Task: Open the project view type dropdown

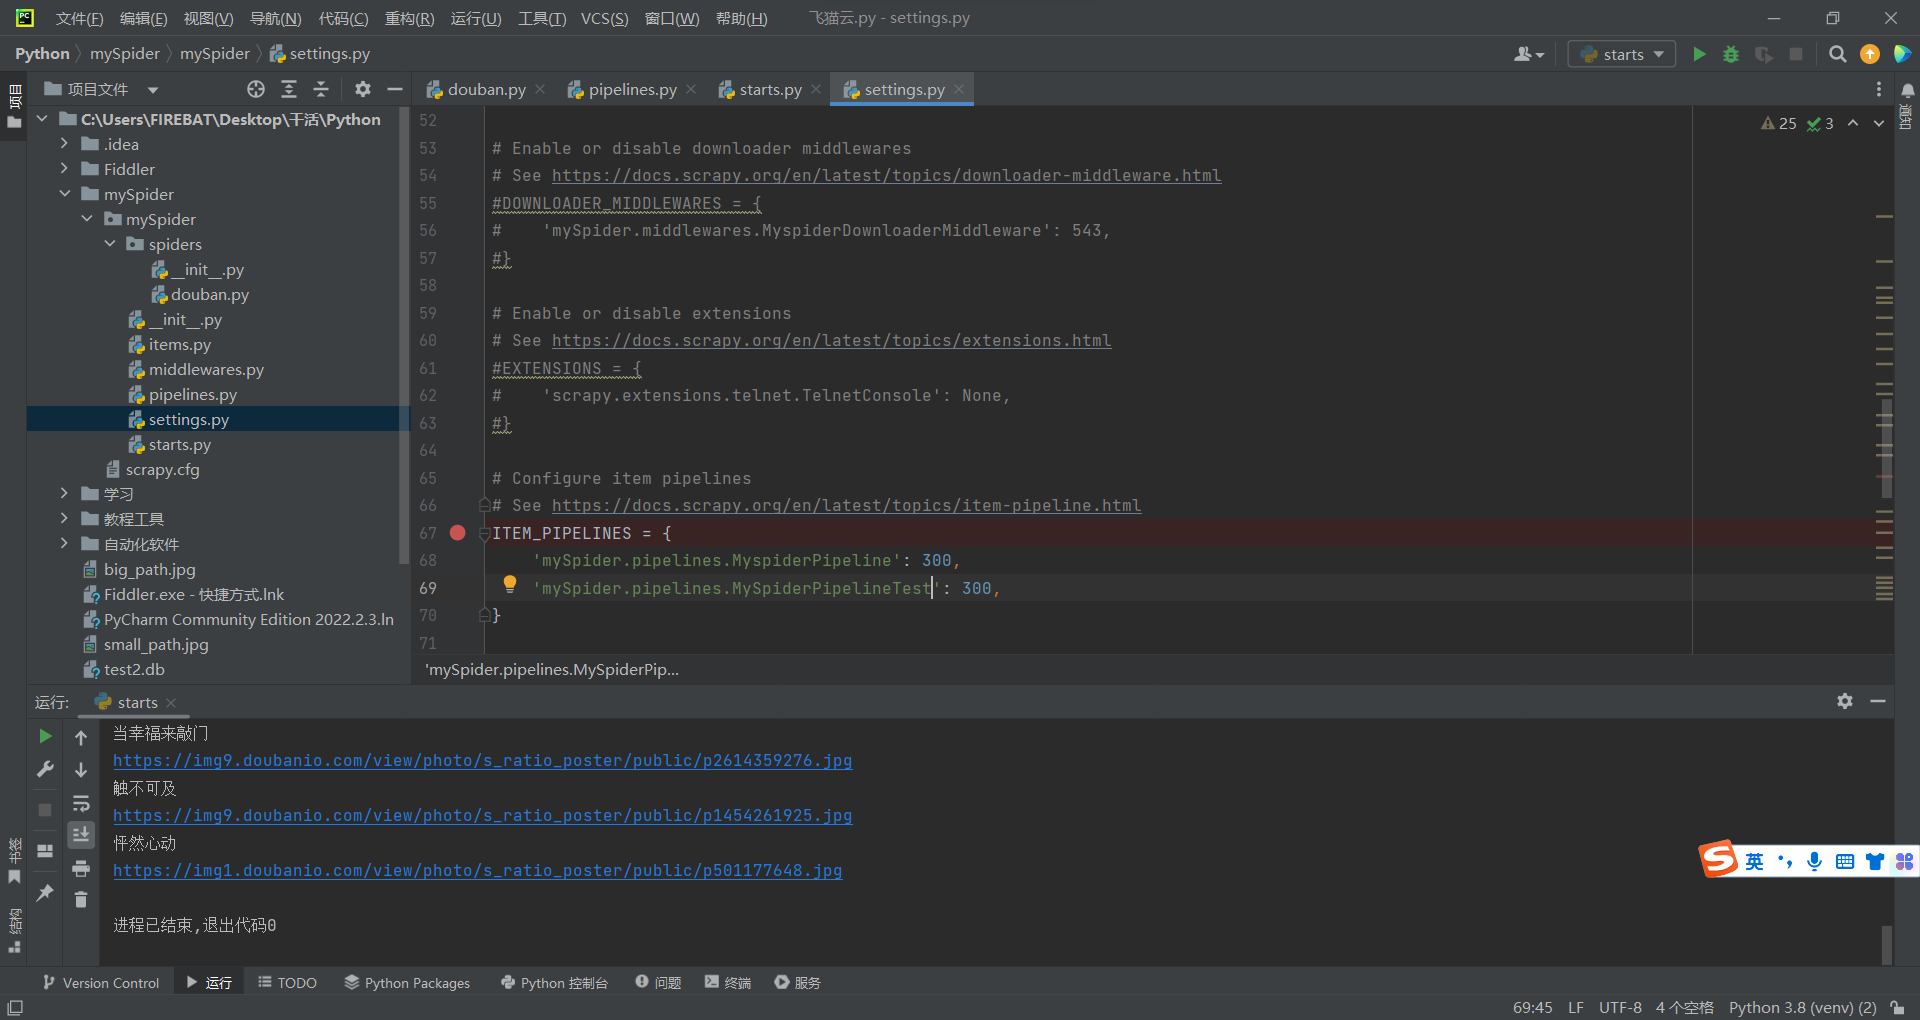Action: [x=153, y=90]
